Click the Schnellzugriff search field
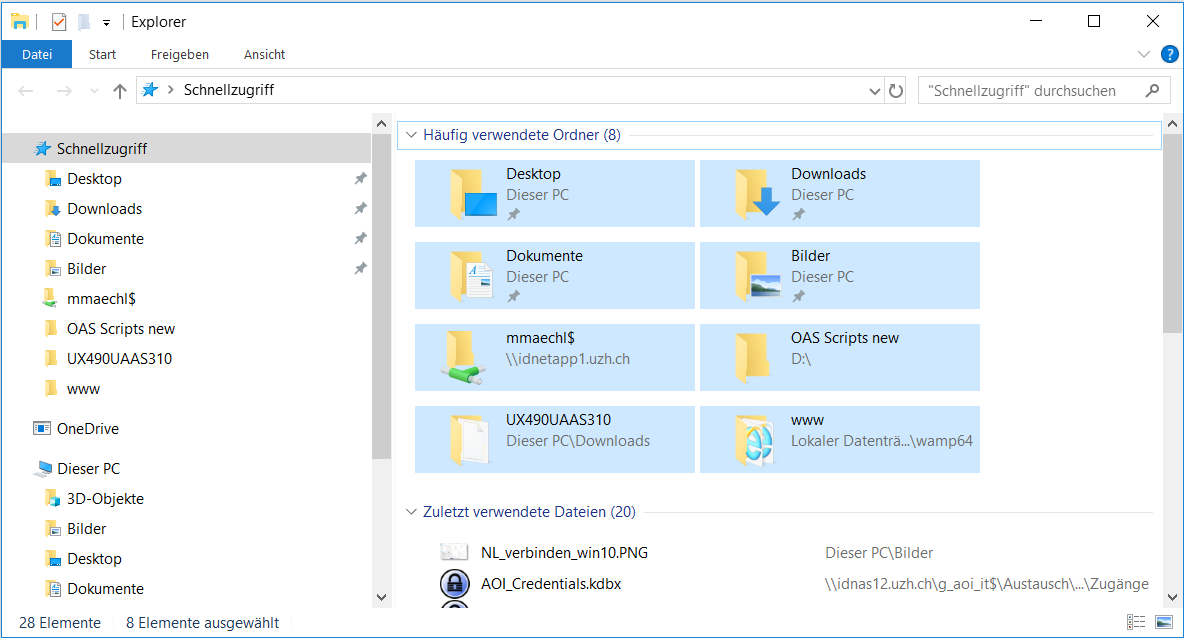The height and width of the screenshot is (638, 1184). (x=1030, y=91)
